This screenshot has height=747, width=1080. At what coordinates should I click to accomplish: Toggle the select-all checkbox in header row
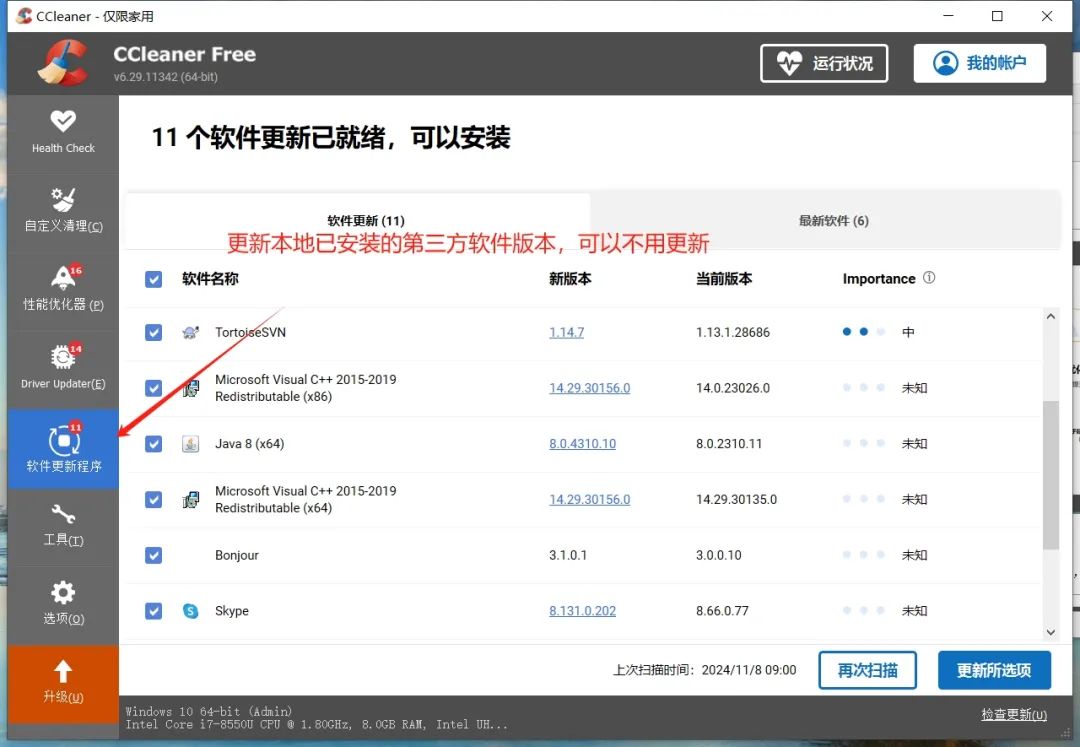[x=153, y=279]
